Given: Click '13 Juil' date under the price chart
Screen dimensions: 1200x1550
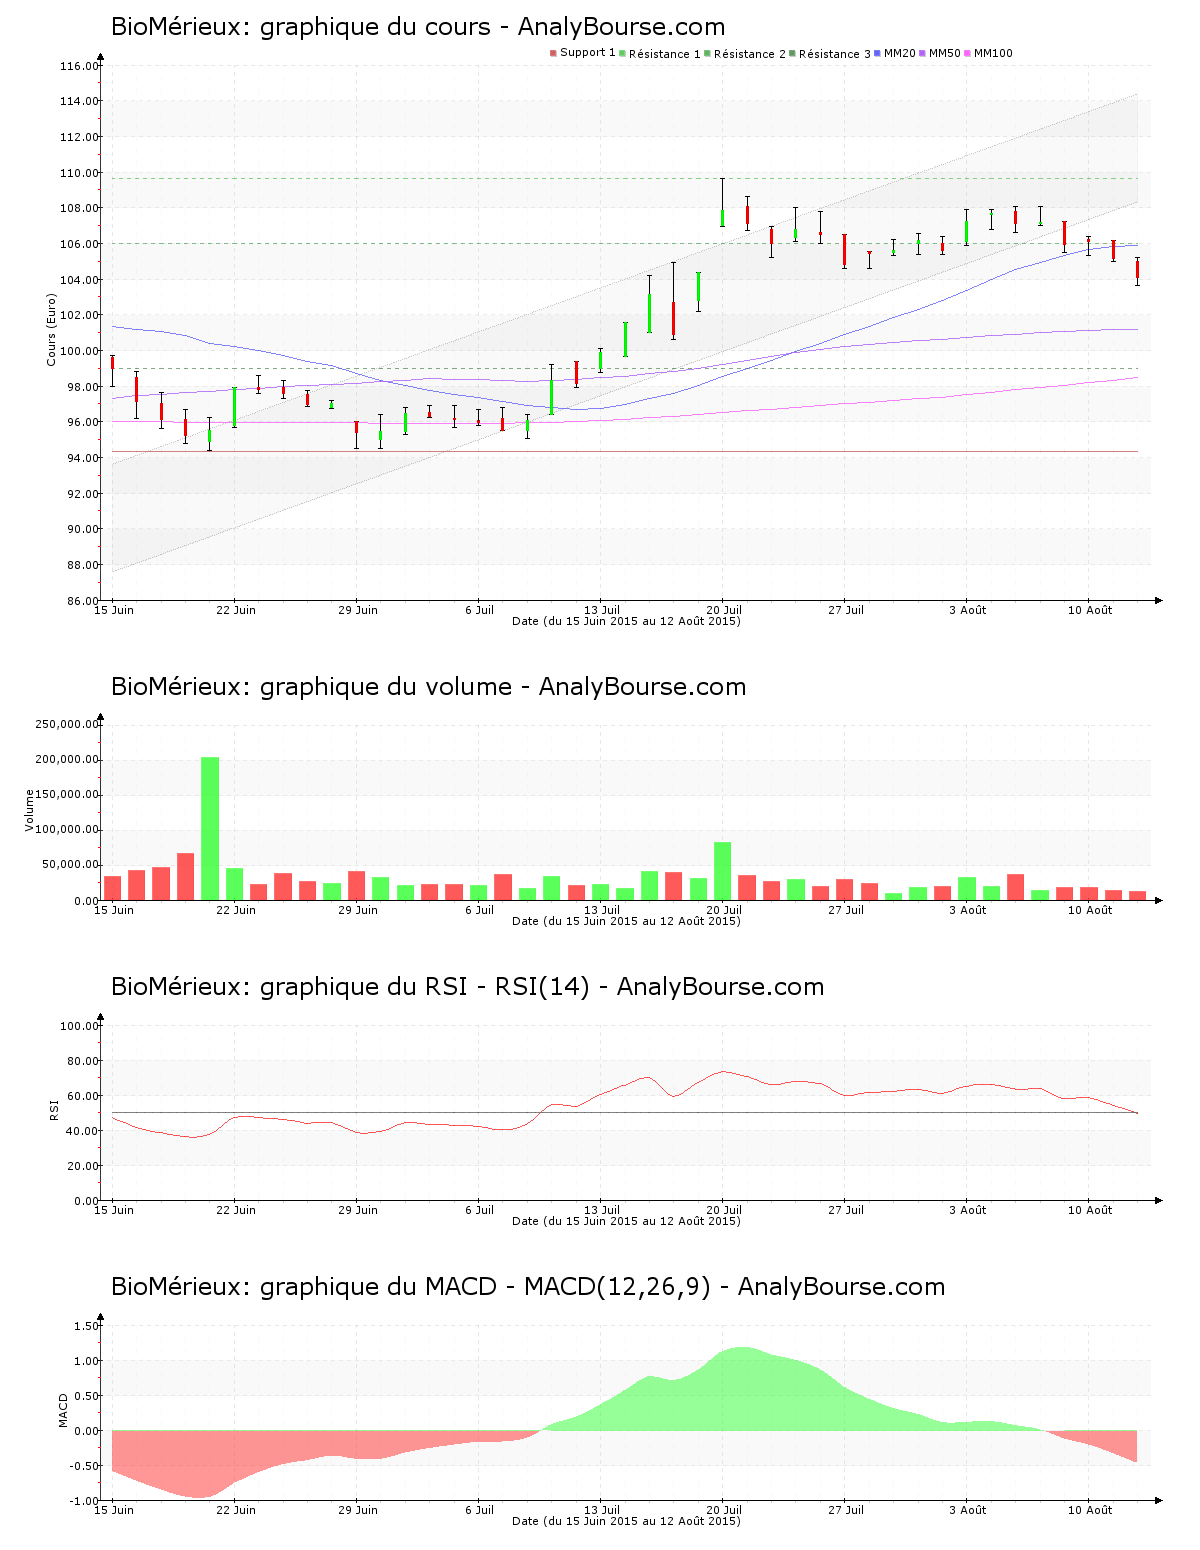Looking at the screenshot, I should 602,610.
